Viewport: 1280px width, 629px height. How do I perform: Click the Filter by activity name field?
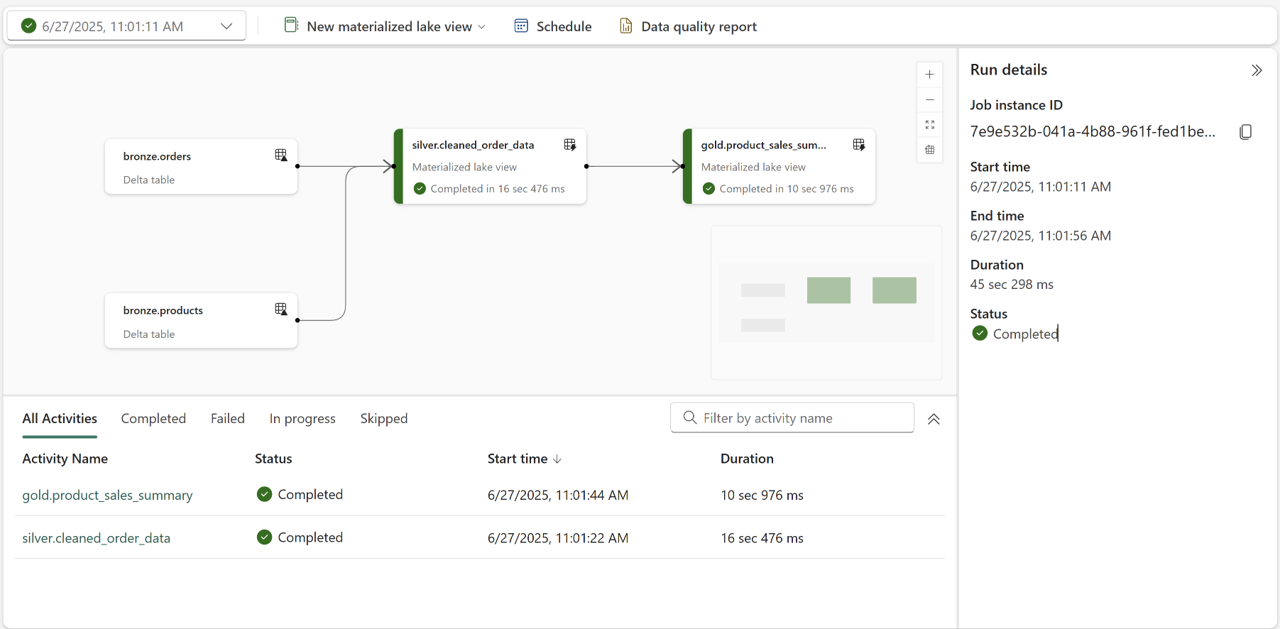coord(792,418)
